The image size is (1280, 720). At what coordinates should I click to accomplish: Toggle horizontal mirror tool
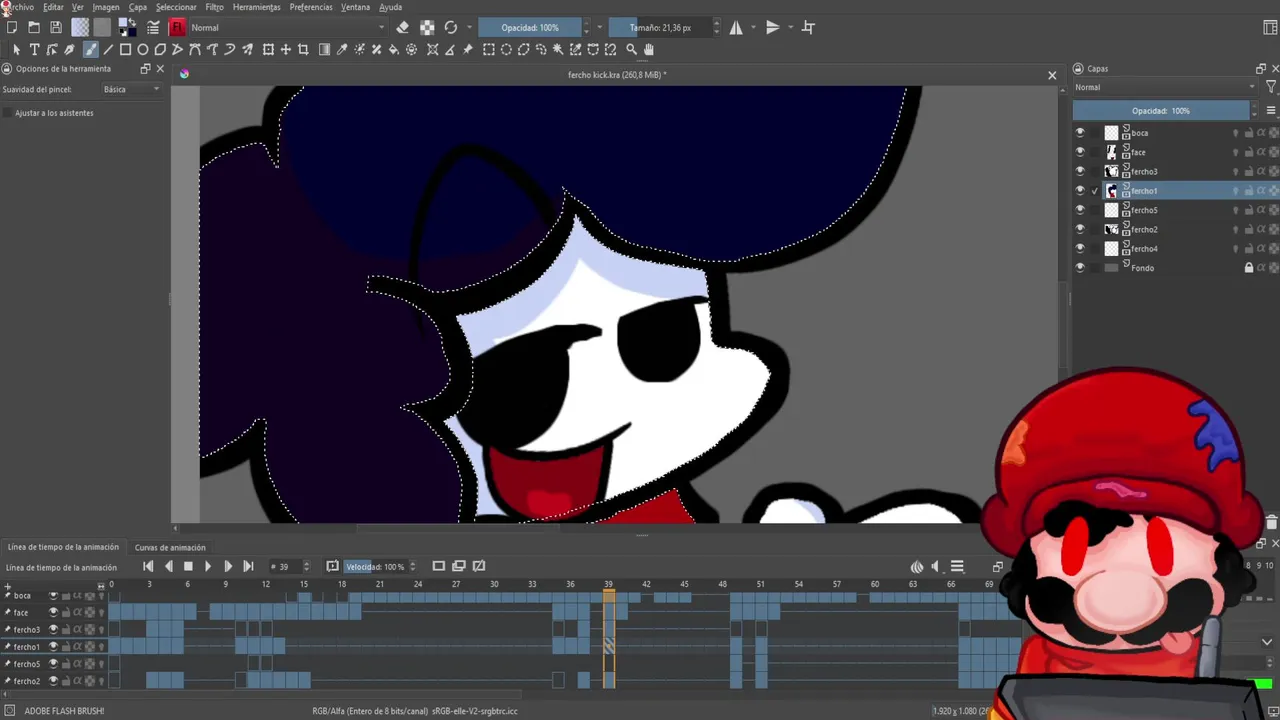737,27
